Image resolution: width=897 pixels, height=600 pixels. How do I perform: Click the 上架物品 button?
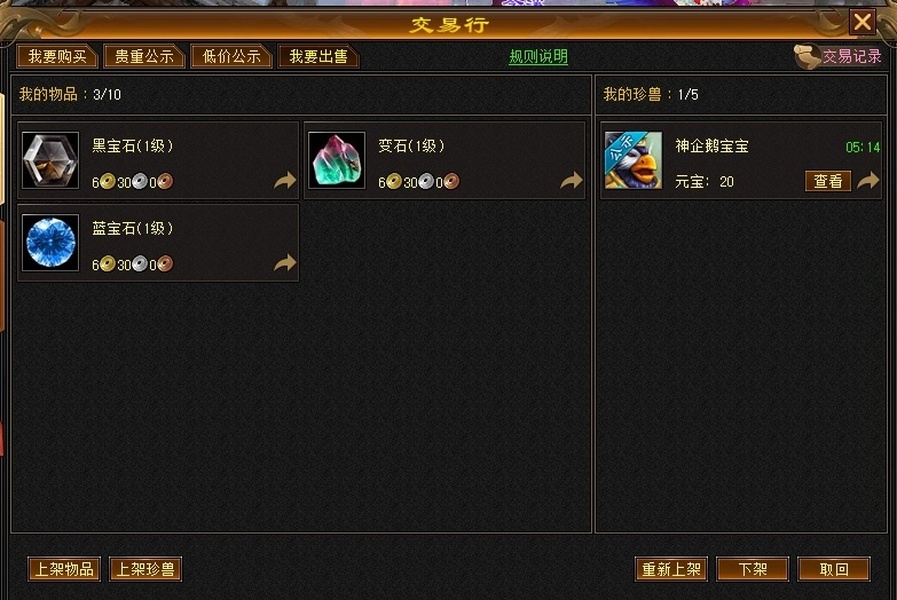click(x=64, y=569)
